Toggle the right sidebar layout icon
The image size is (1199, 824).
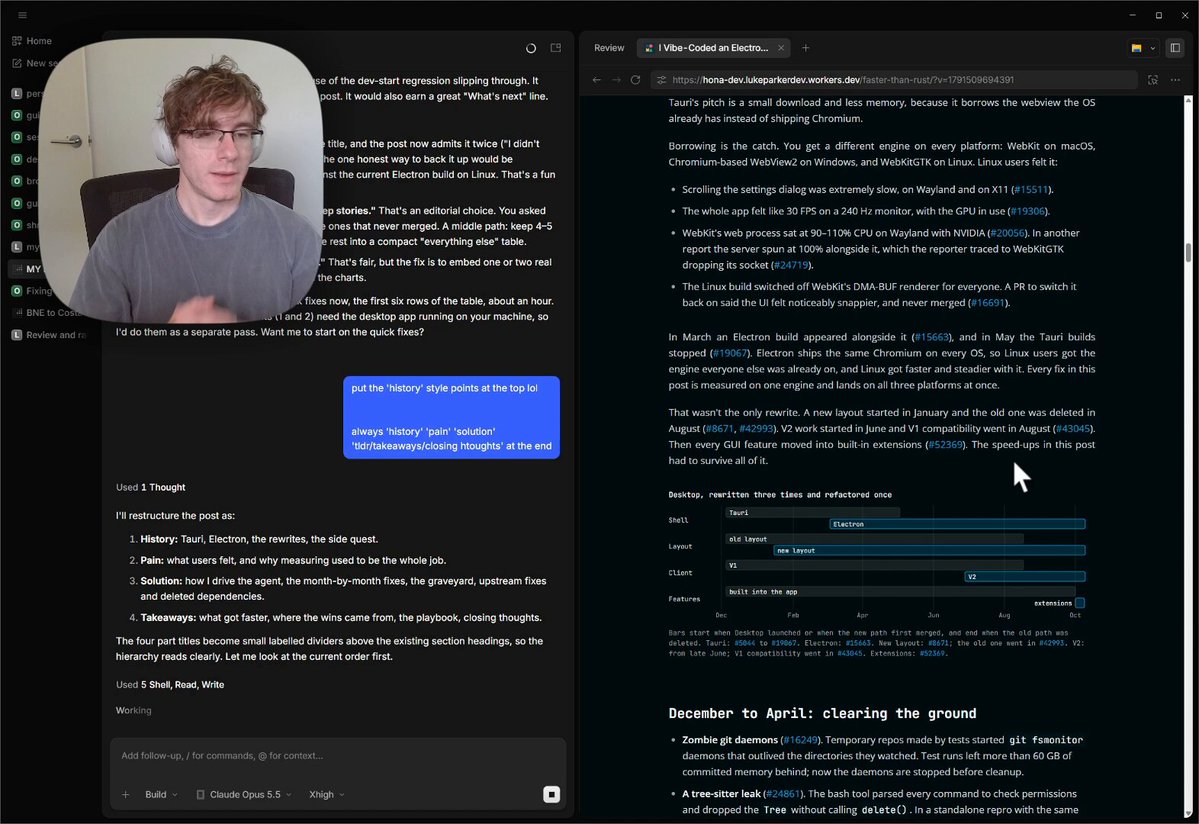pos(1175,48)
